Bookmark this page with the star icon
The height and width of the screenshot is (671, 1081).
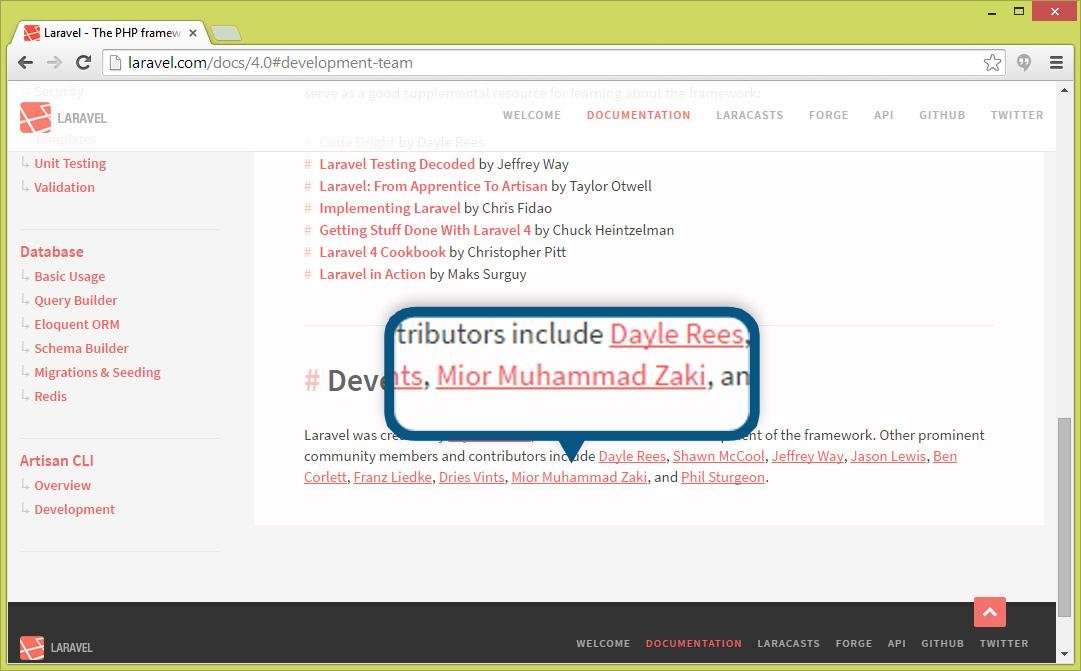tap(992, 63)
